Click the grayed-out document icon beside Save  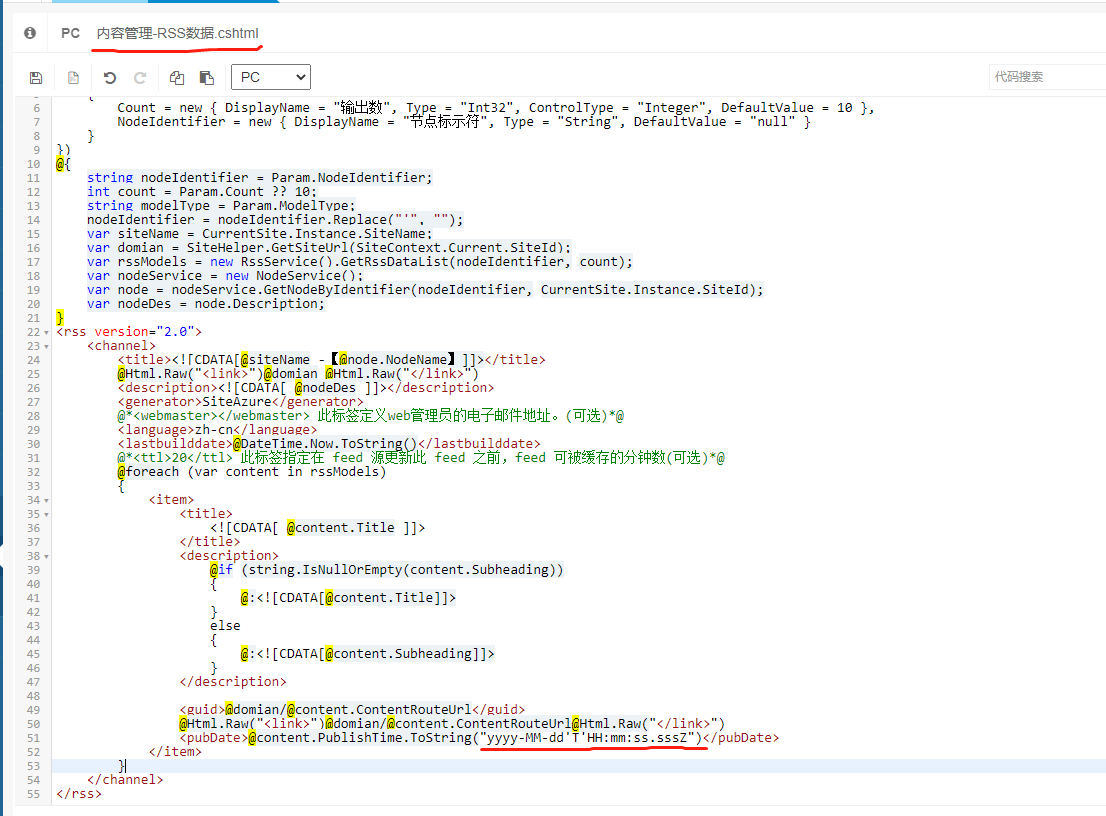coord(73,77)
